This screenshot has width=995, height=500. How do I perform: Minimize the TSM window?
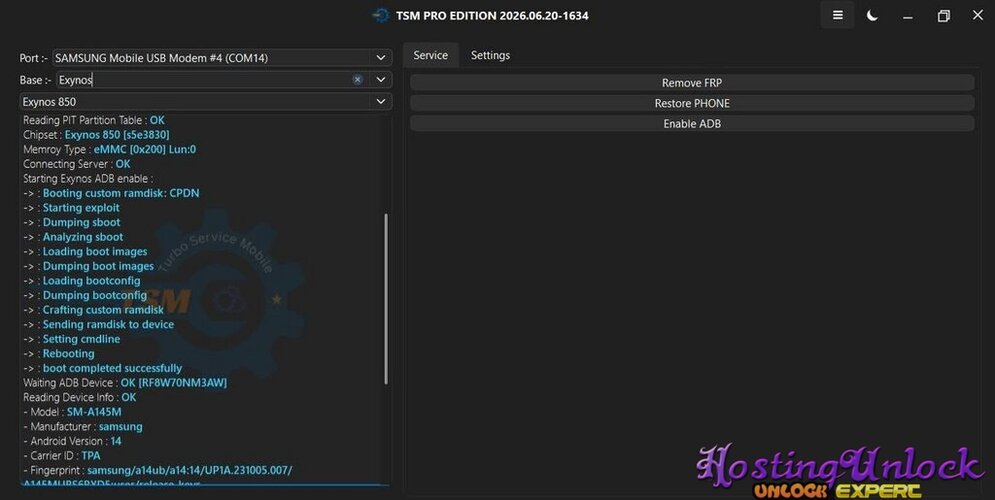pos(908,16)
